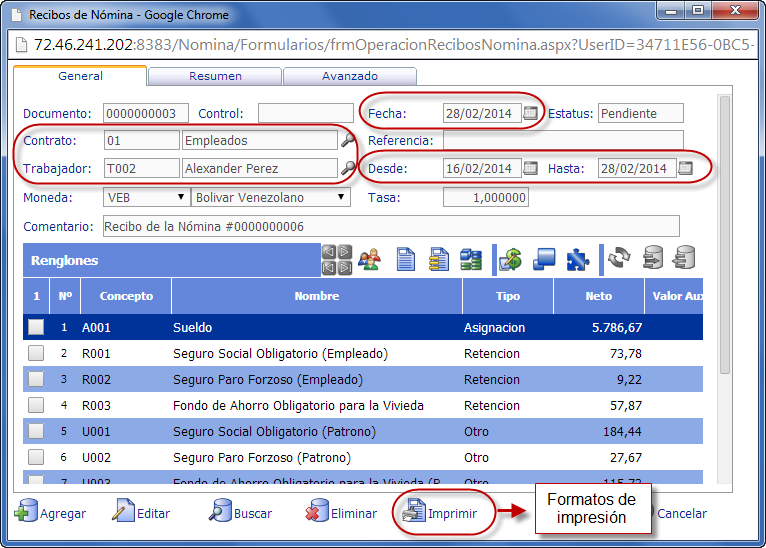Sort by the Tipo column header
Viewport: 766px width, 548px height.
tap(508, 296)
